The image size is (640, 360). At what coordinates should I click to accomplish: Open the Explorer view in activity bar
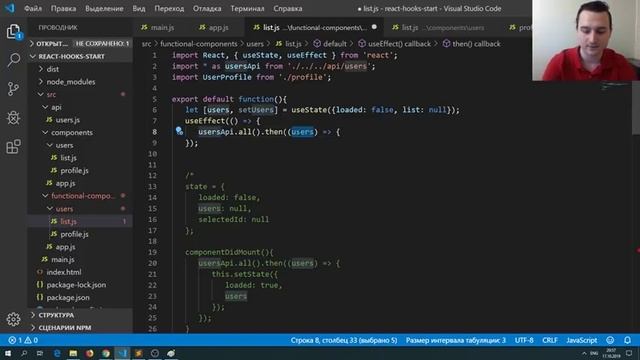click(13, 32)
